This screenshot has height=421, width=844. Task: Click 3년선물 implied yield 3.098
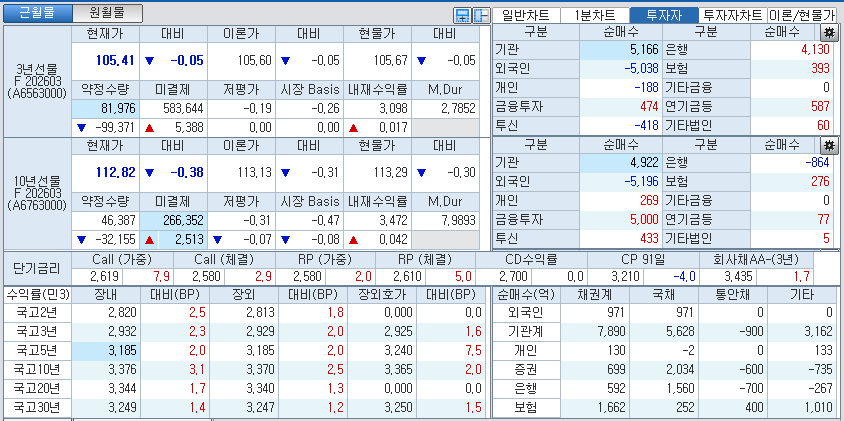tap(377, 109)
